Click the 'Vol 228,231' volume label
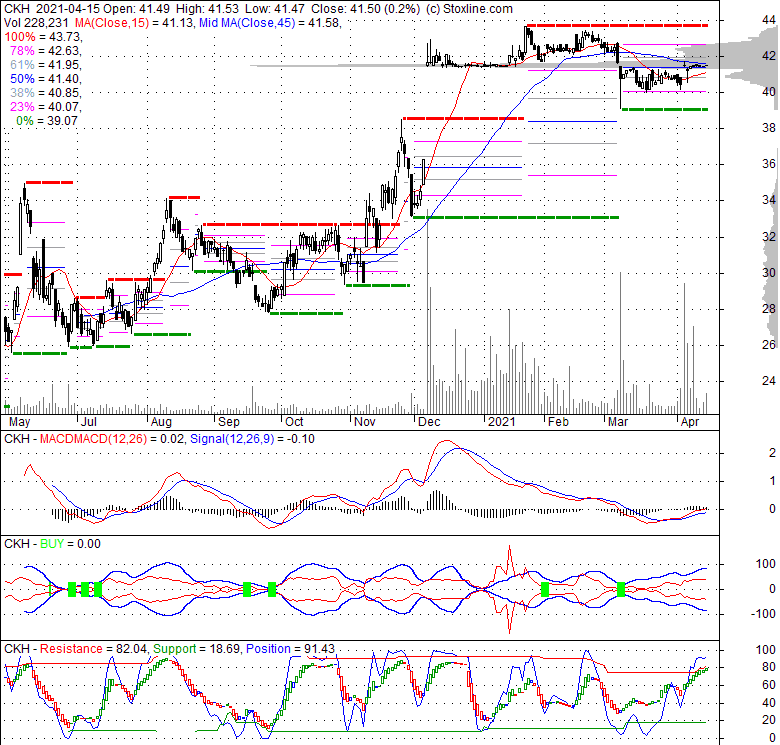Viewport: 780px width, 745px height. [36, 22]
